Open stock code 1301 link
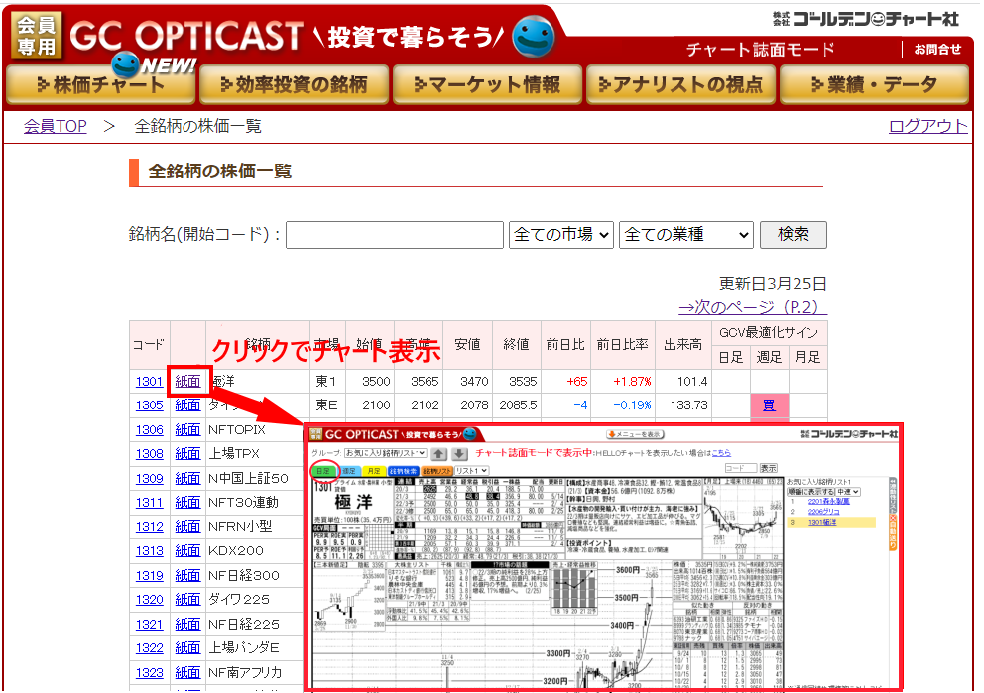Image resolution: width=984 pixels, height=693 pixels. pos(149,382)
